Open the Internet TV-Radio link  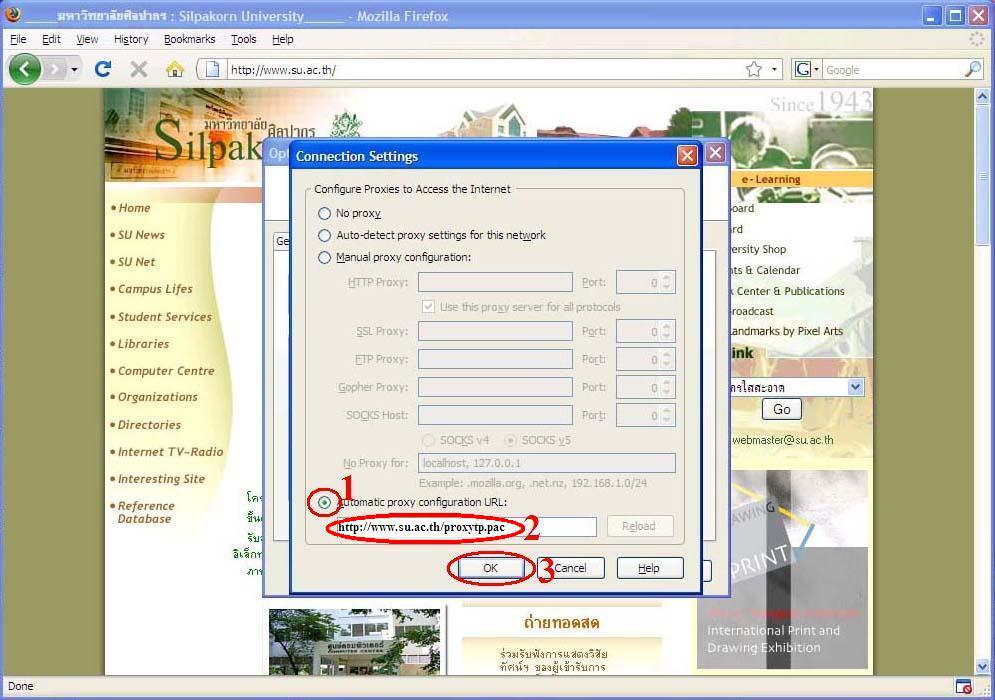pos(171,452)
